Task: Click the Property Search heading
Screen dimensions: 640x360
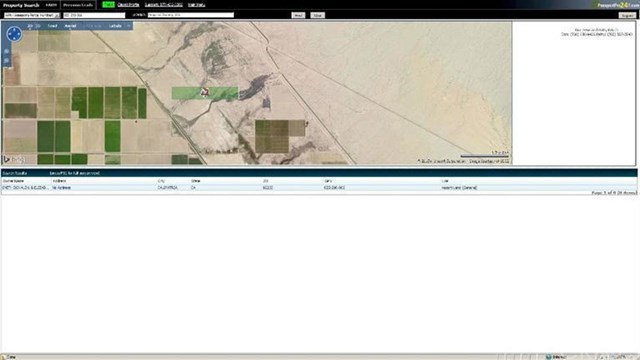Action: pos(21,5)
